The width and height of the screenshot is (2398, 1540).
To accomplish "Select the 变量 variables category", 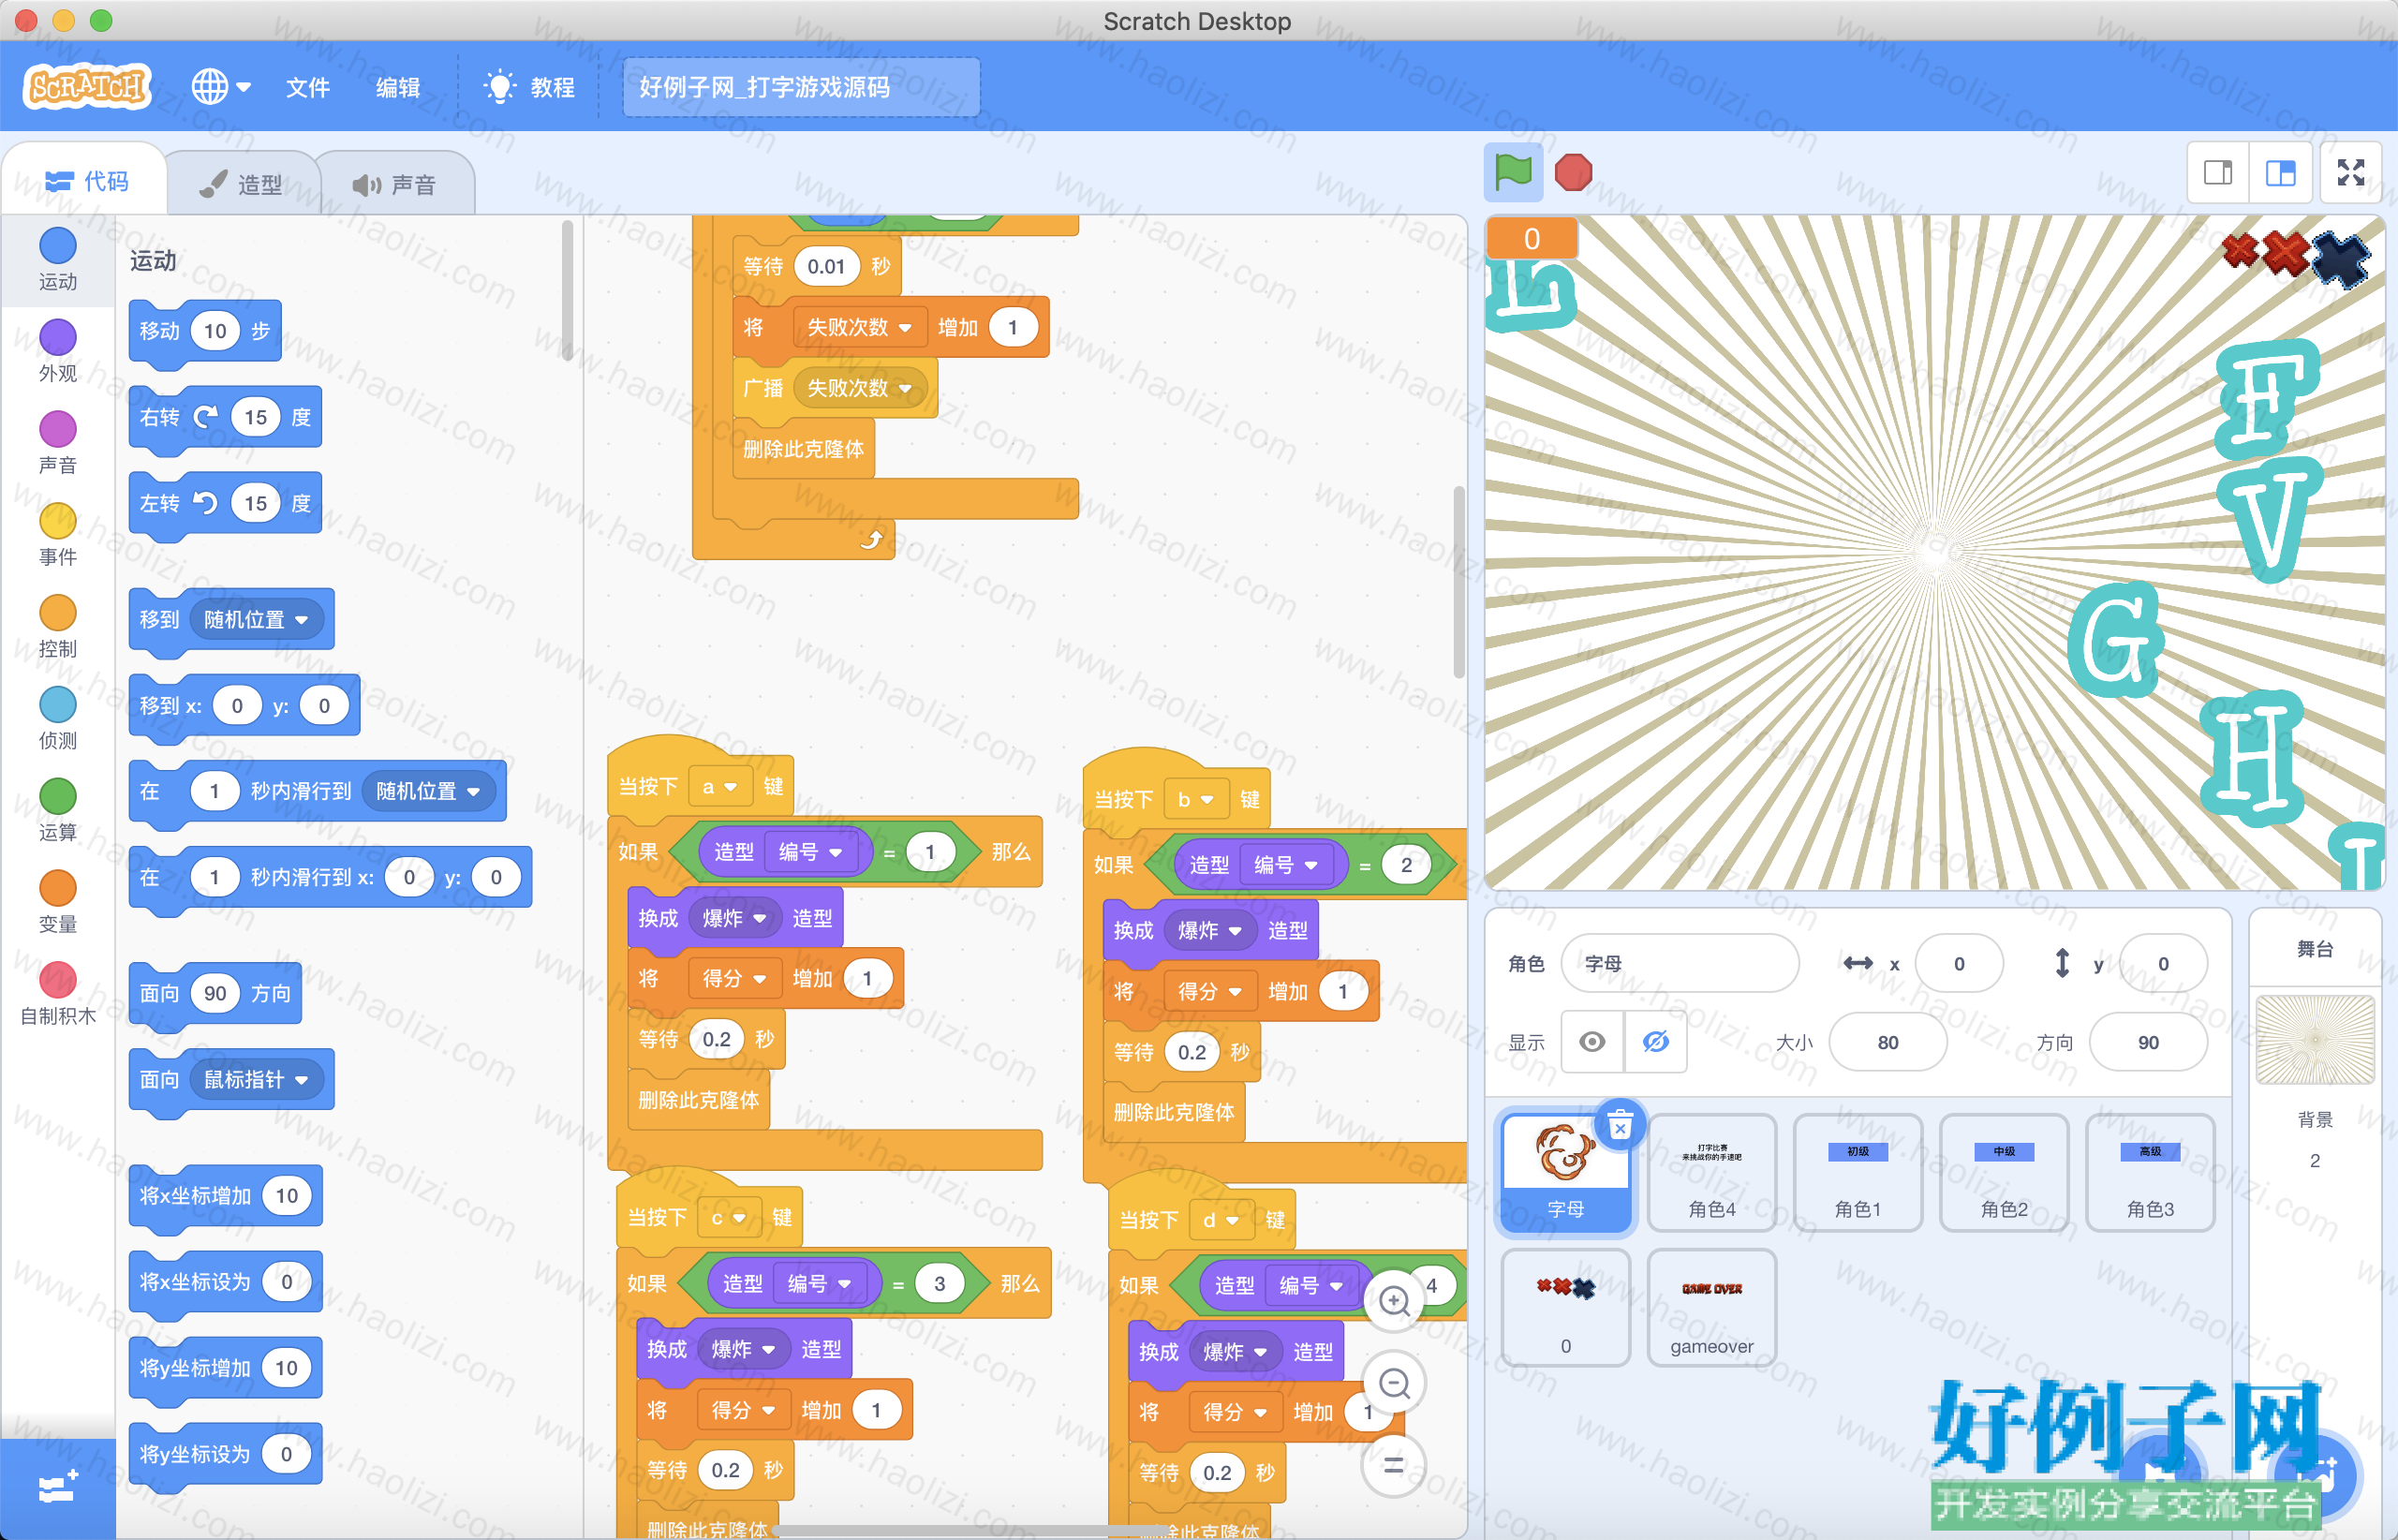I will pyautogui.click(x=58, y=903).
